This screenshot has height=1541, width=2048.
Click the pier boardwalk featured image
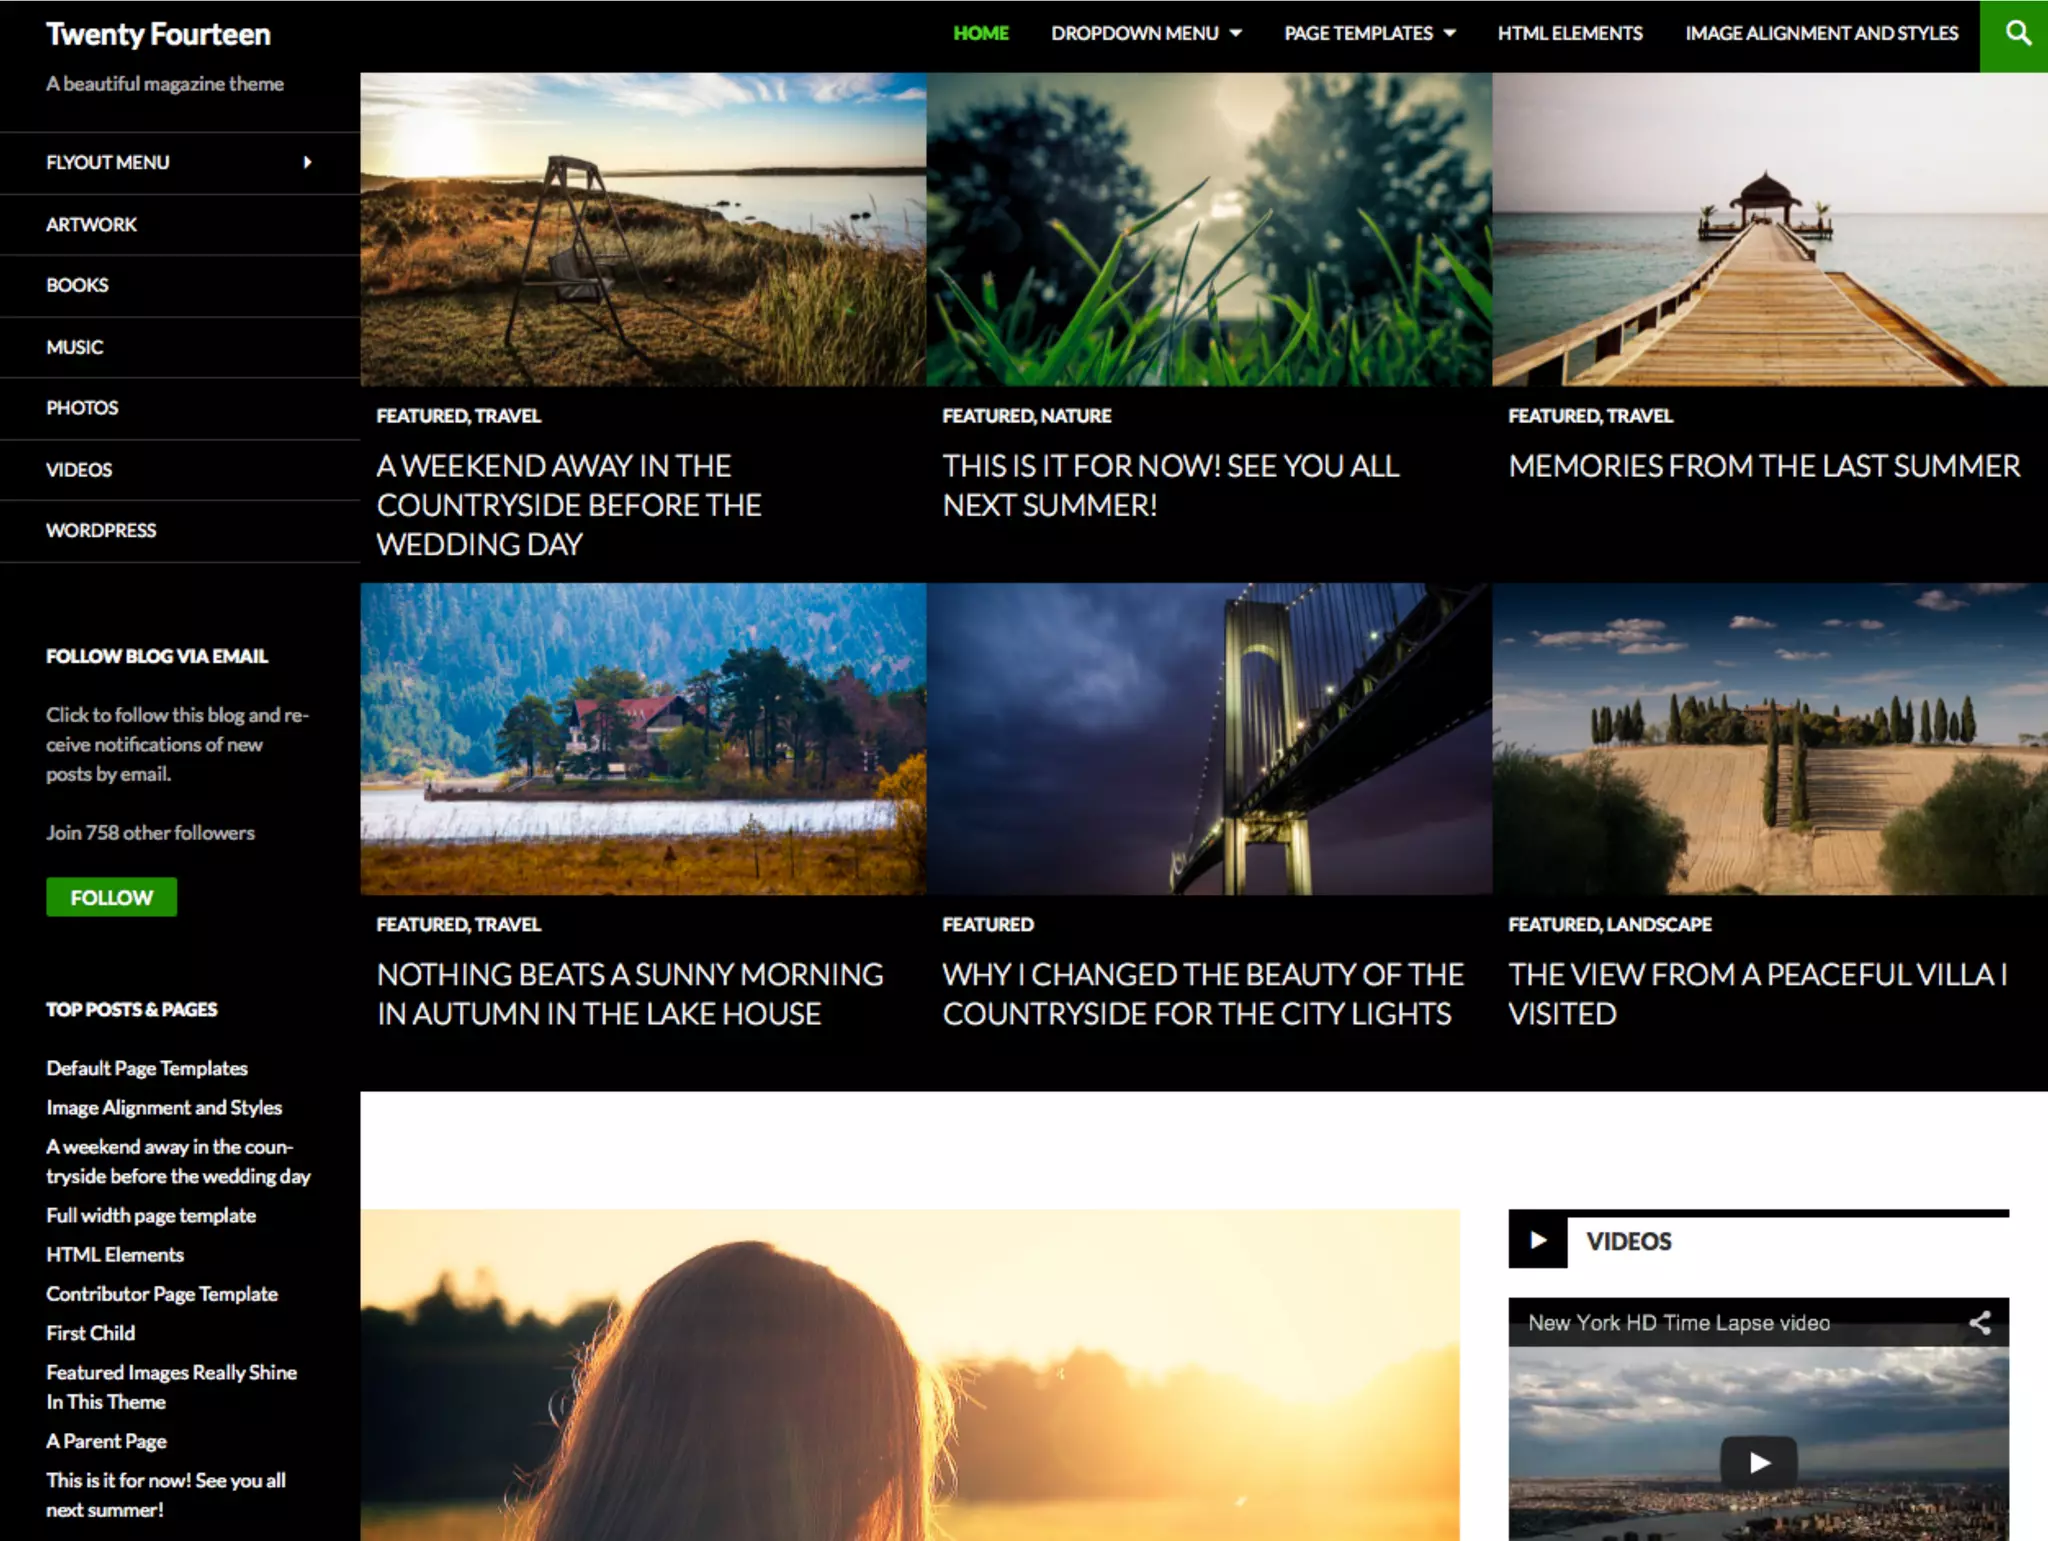1769,229
